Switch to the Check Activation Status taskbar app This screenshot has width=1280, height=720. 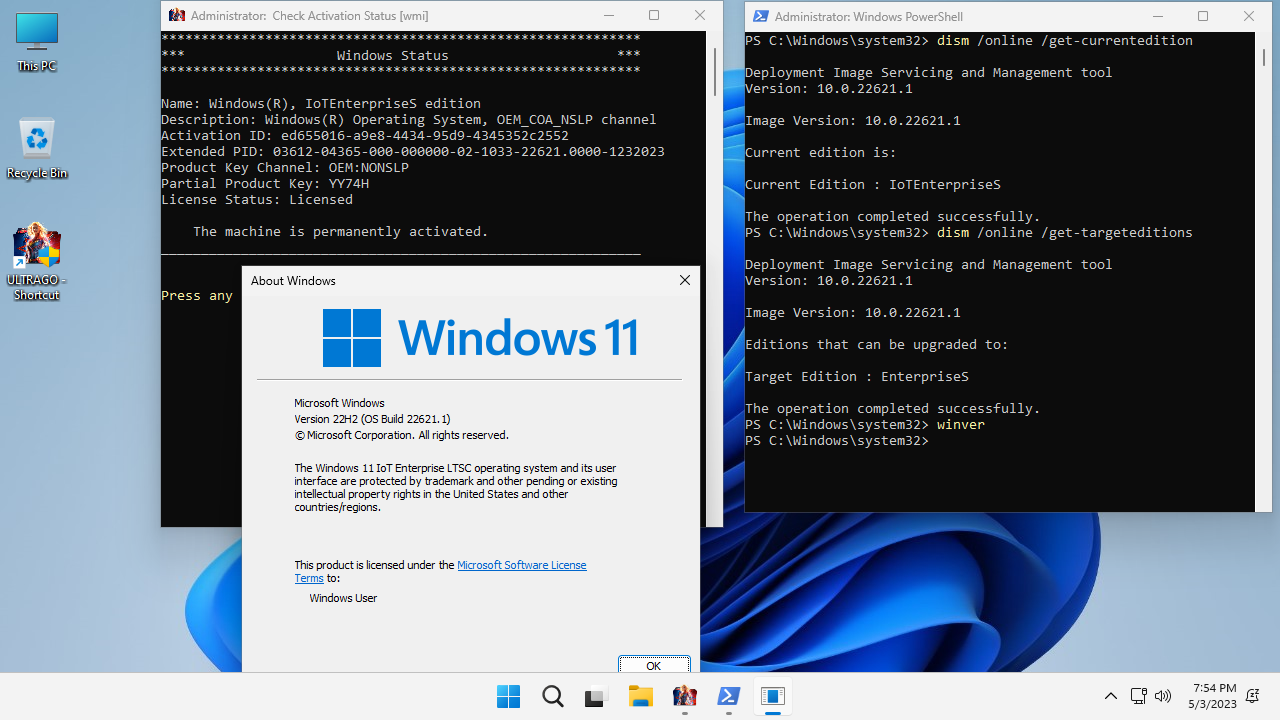point(684,696)
